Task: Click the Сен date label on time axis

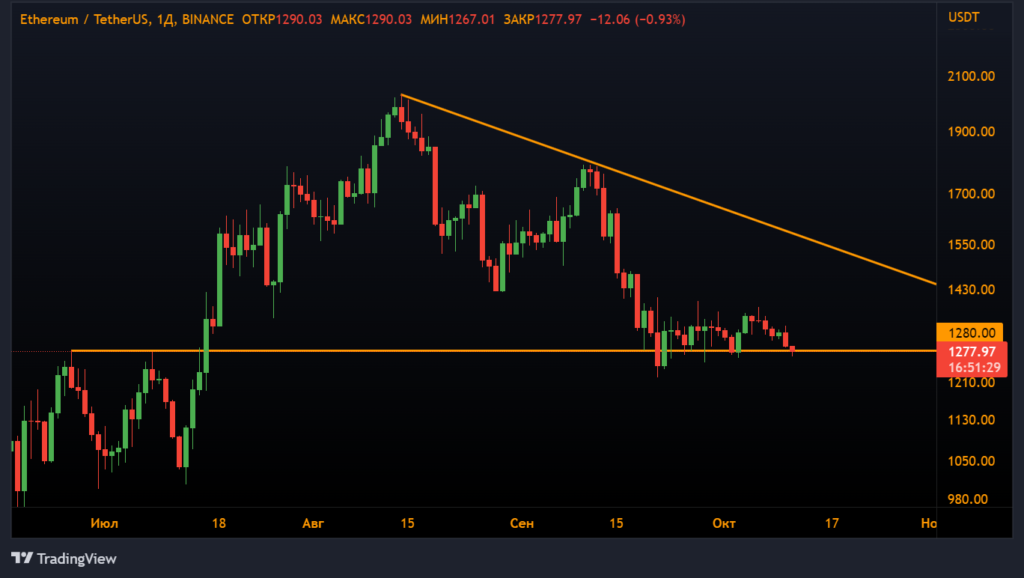Action: tap(522, 523)
